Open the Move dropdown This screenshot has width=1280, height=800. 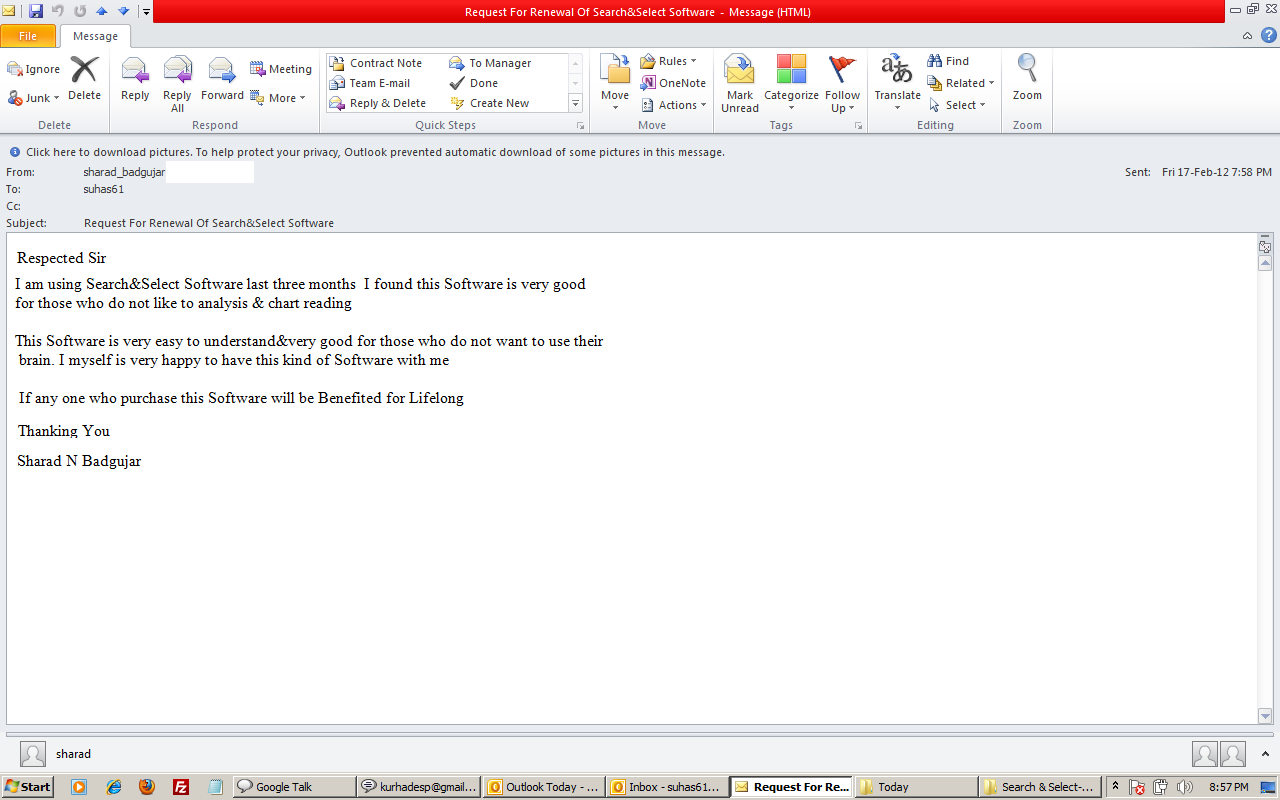(x=615, y=84)
